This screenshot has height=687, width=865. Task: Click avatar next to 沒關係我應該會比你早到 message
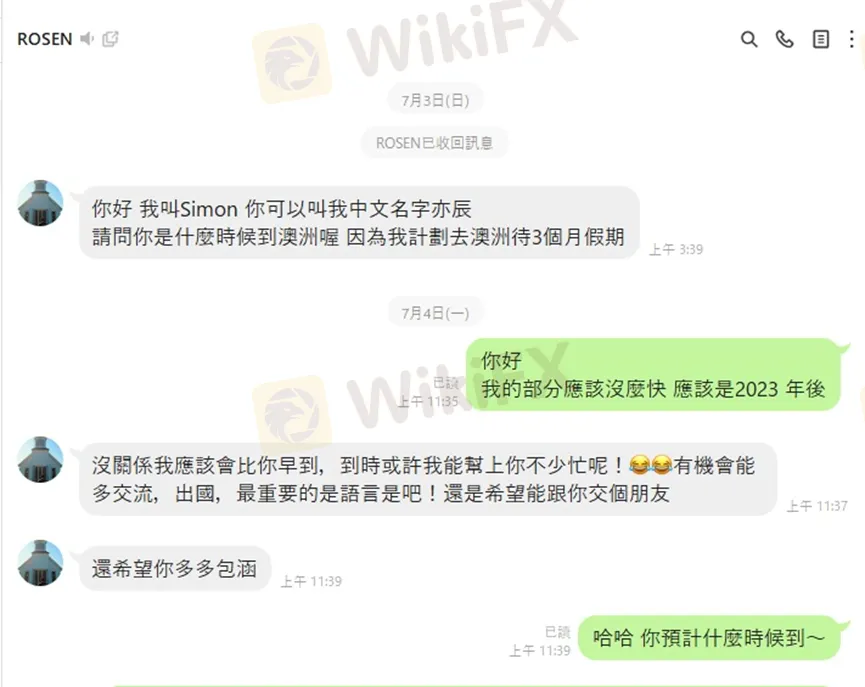click(40, 460)
